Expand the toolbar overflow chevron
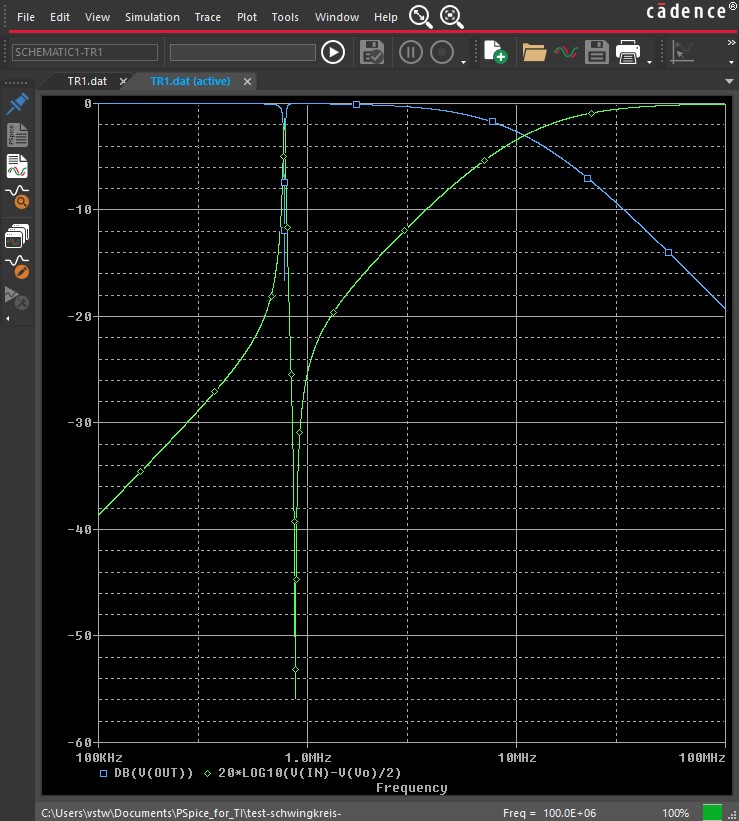The width and height of the screenshot is (739, 821). [732, 43]
